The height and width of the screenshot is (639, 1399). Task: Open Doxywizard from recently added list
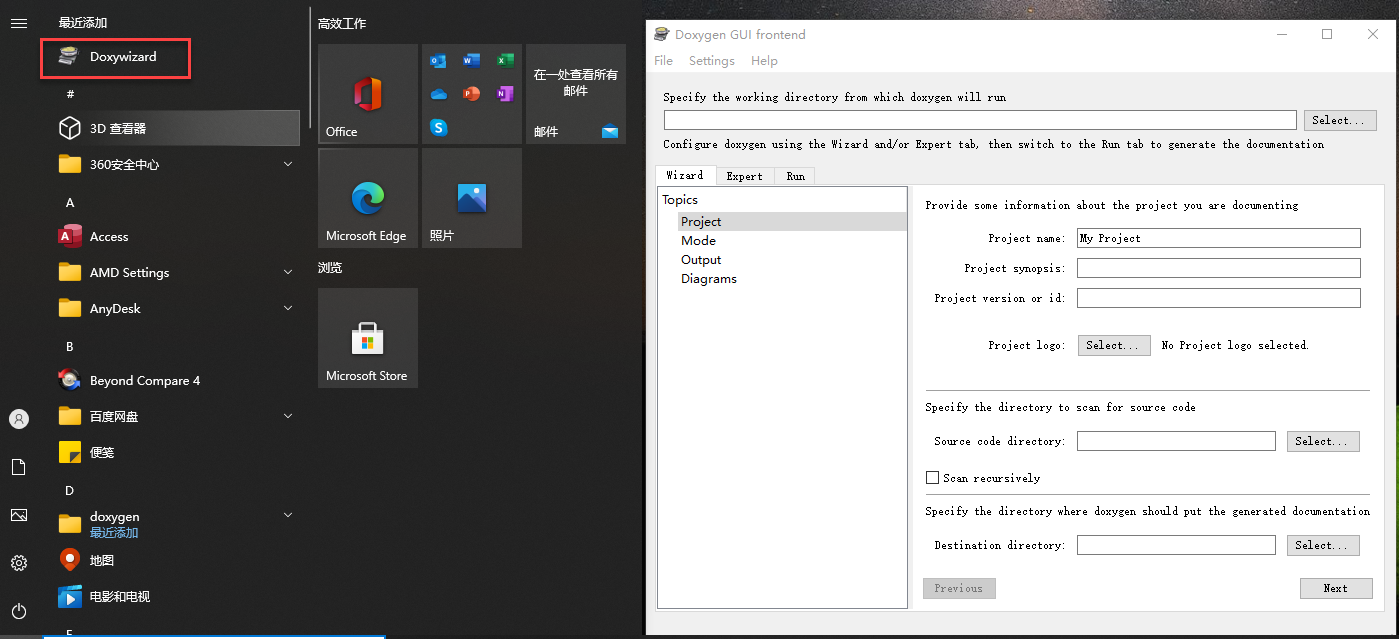122,57
